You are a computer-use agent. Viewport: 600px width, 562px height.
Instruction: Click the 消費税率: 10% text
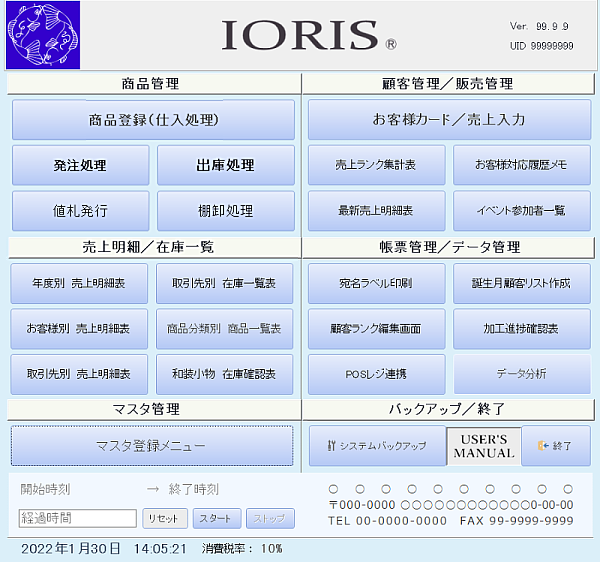tap(242, 549)
